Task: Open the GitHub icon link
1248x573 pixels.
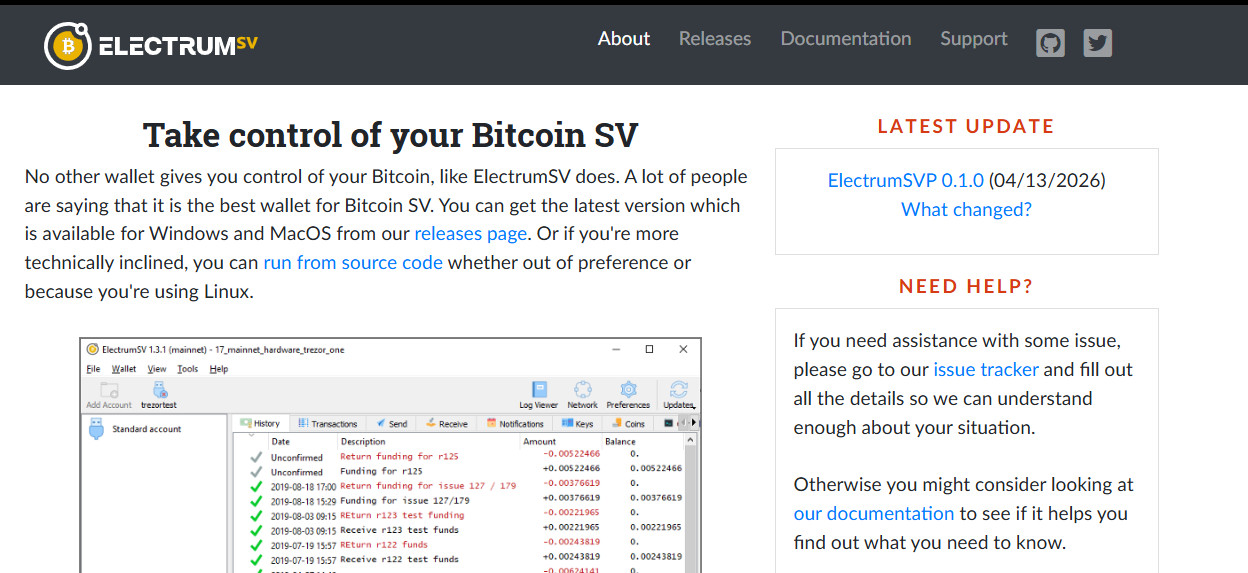Action: coord(1050,43)
